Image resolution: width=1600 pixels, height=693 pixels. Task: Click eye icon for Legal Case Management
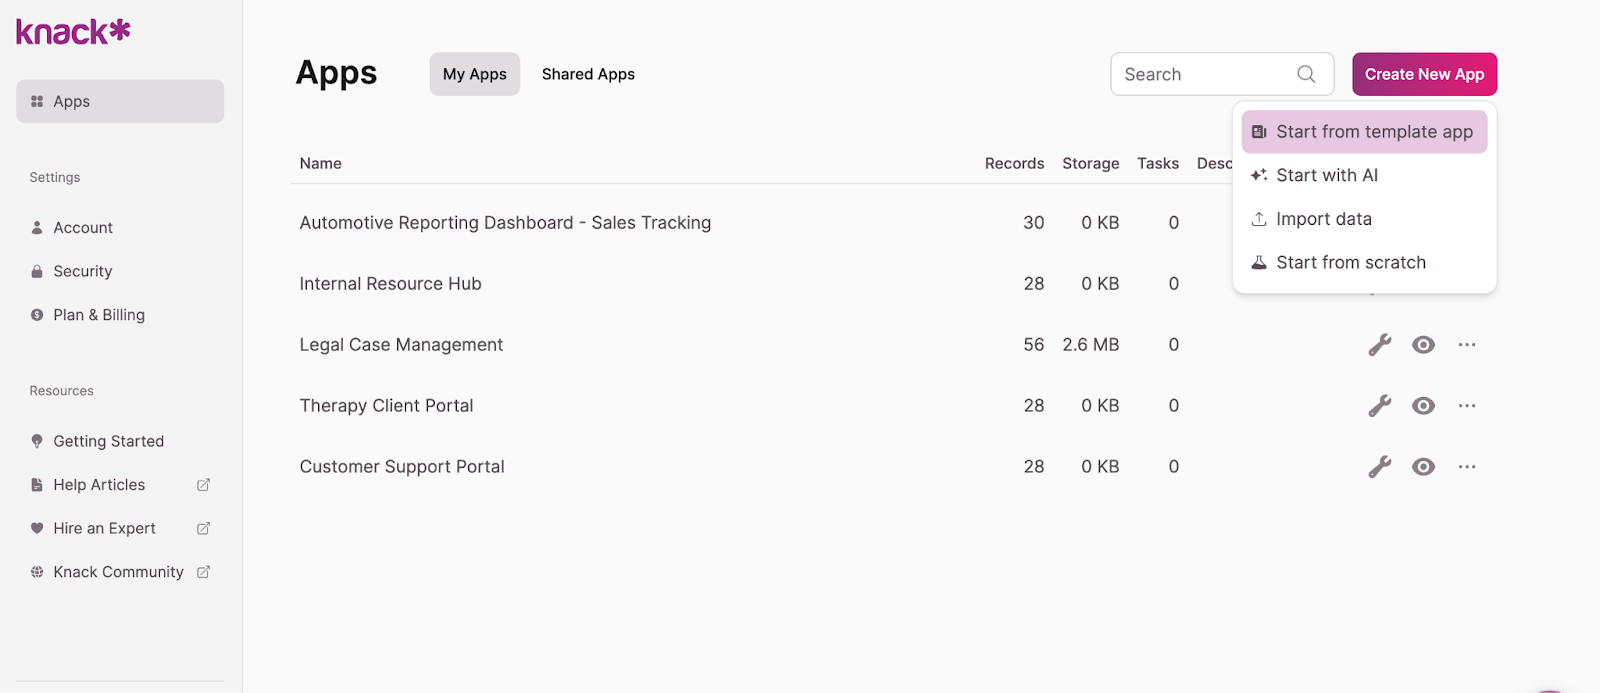pyautogui.click(x=1423, y=345)
